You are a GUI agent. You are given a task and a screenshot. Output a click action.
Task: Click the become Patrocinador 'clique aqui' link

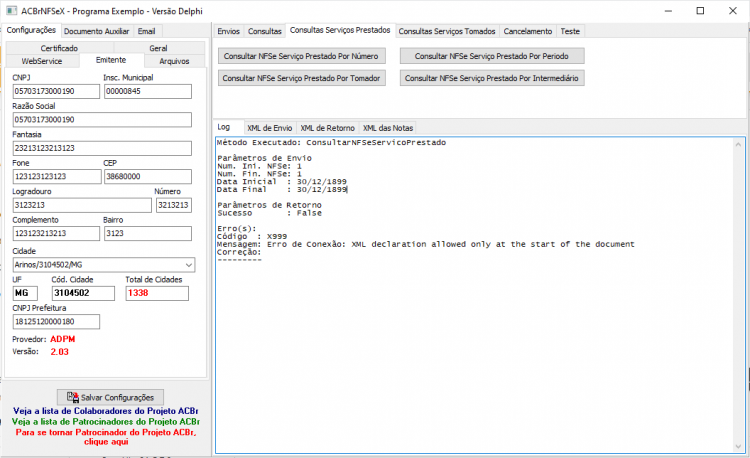[x=106, y=437]
